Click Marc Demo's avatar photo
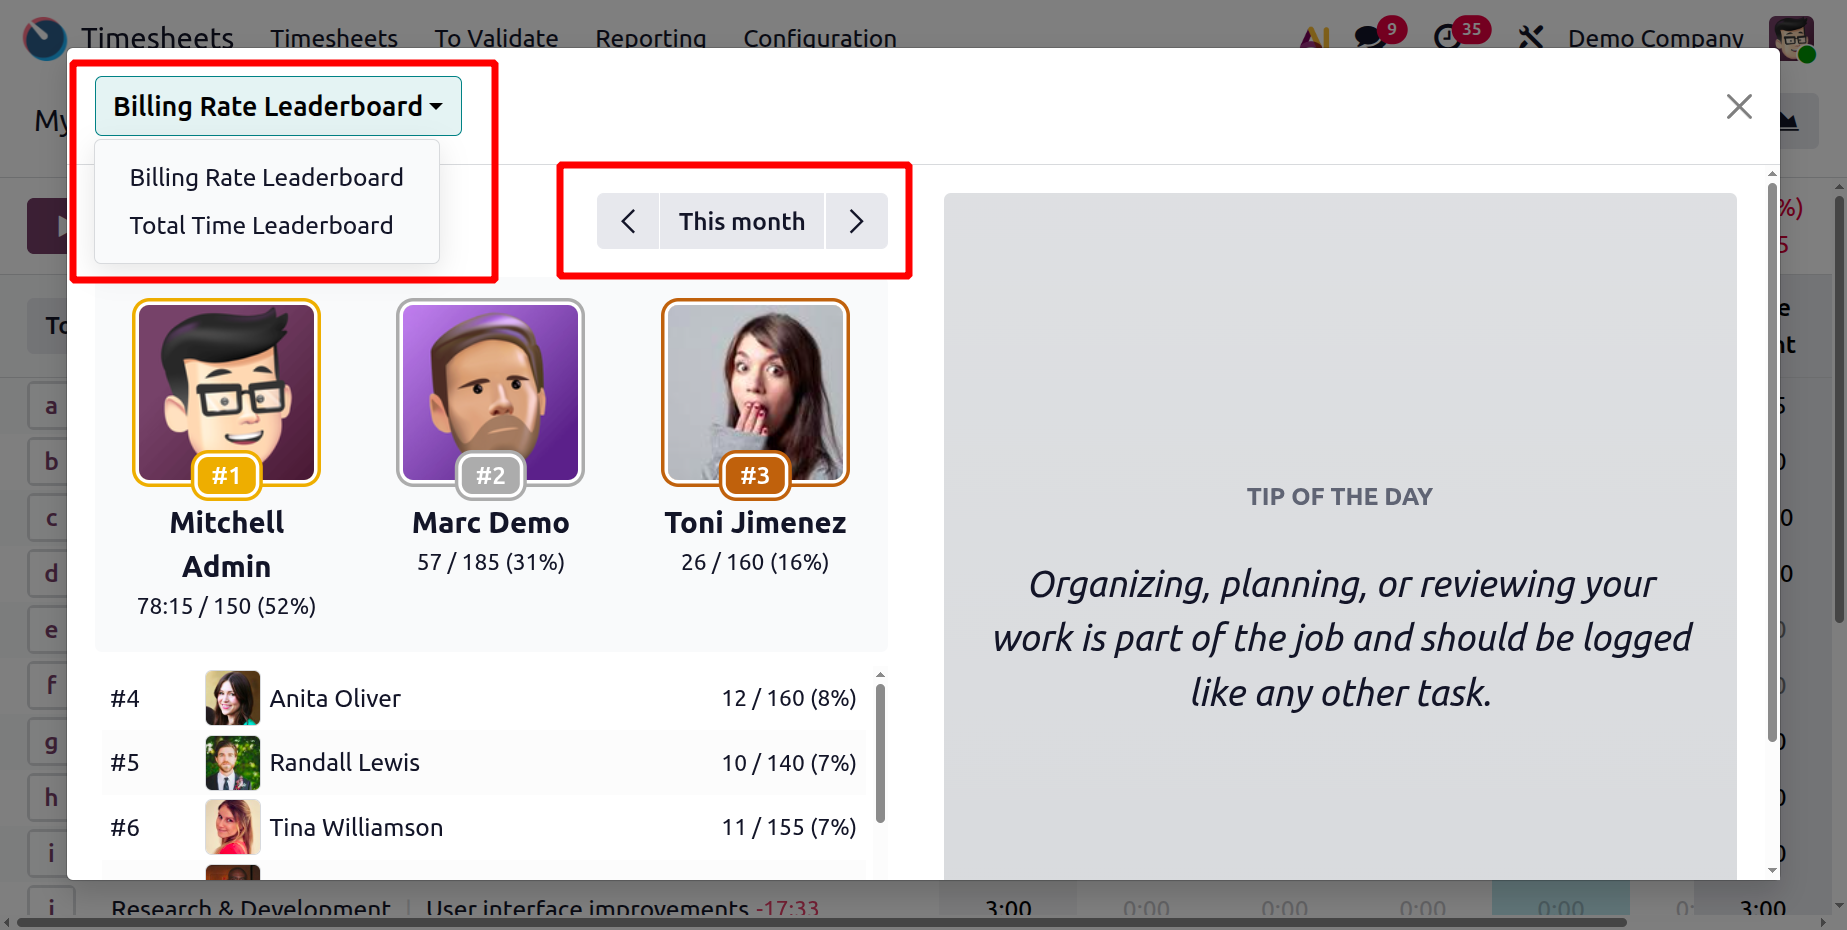 490,392
